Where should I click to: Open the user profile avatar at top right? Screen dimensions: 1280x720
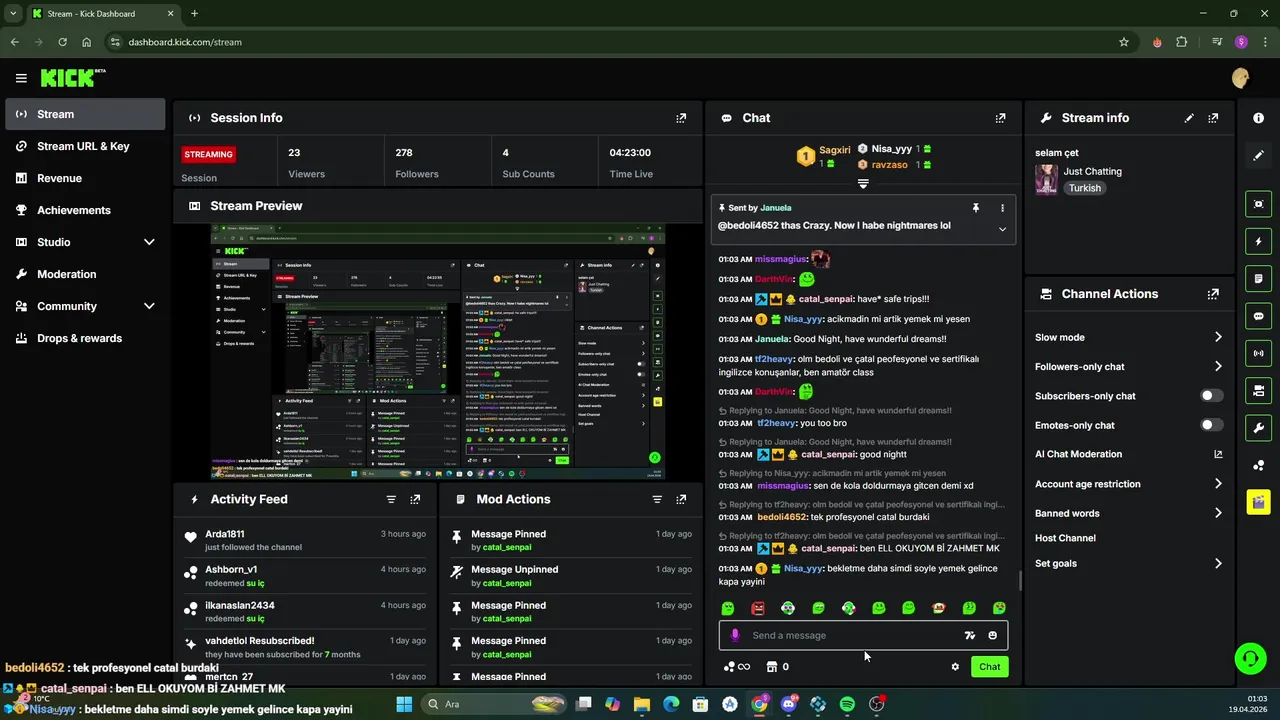coord(1241,78)
